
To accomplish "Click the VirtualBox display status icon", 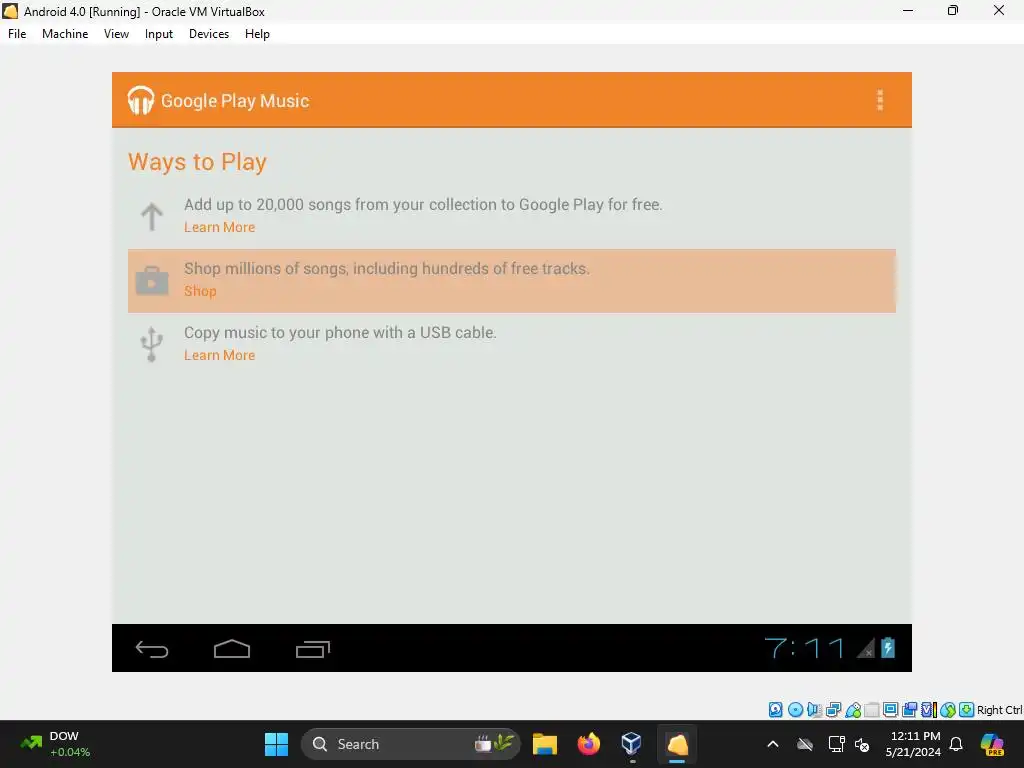I will click(x=890, y=710).
